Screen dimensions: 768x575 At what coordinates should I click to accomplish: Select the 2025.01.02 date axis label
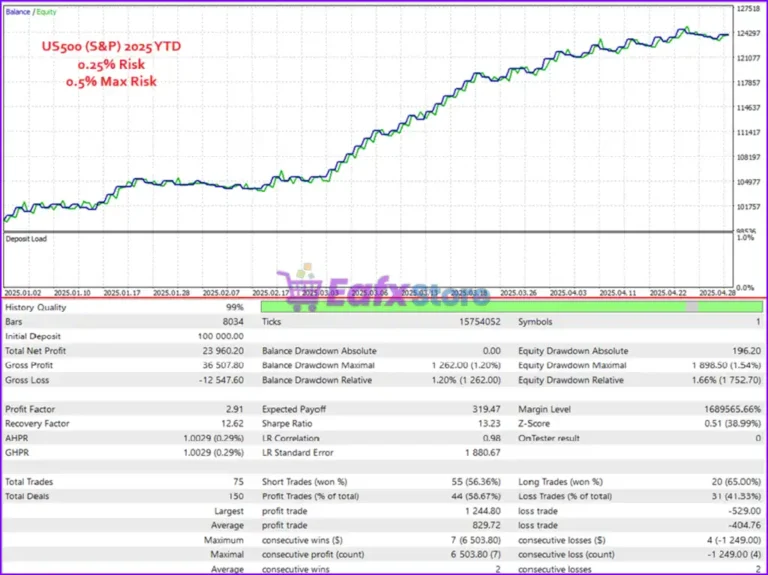coord(23,293)
